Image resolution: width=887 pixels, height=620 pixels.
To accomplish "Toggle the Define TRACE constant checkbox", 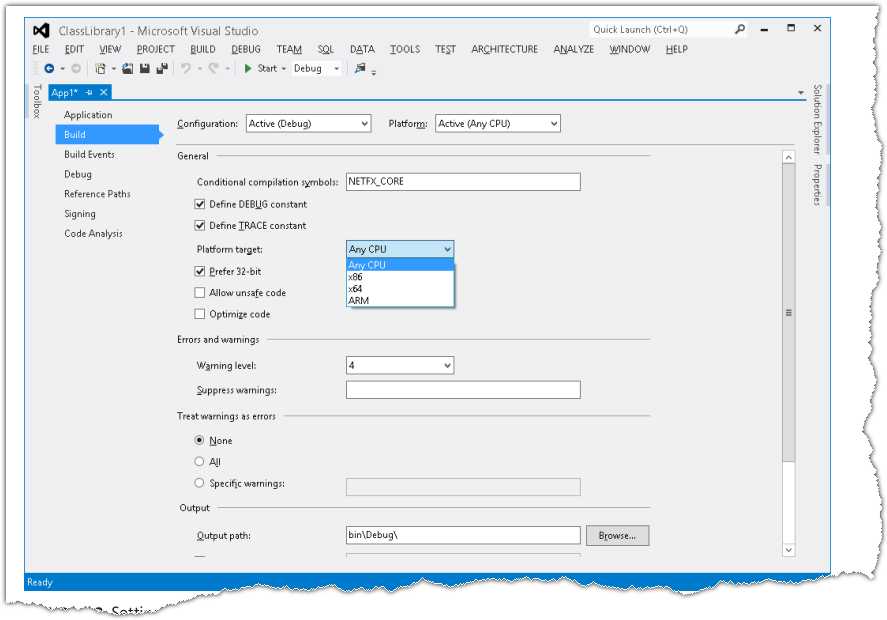I will pyautogui.click(x=200, y=225).
